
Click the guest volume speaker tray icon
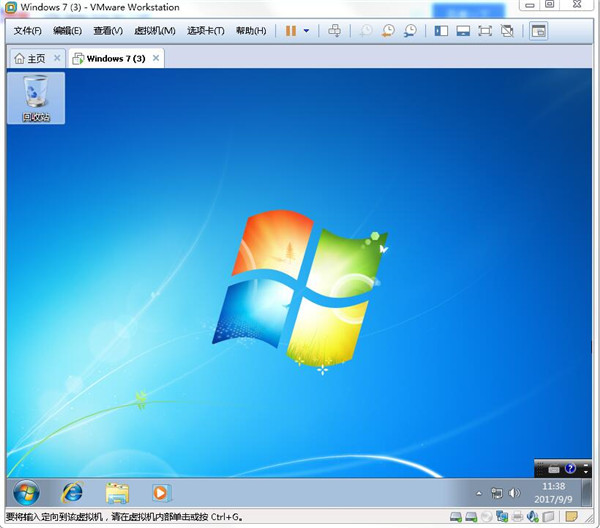point(514,493)
